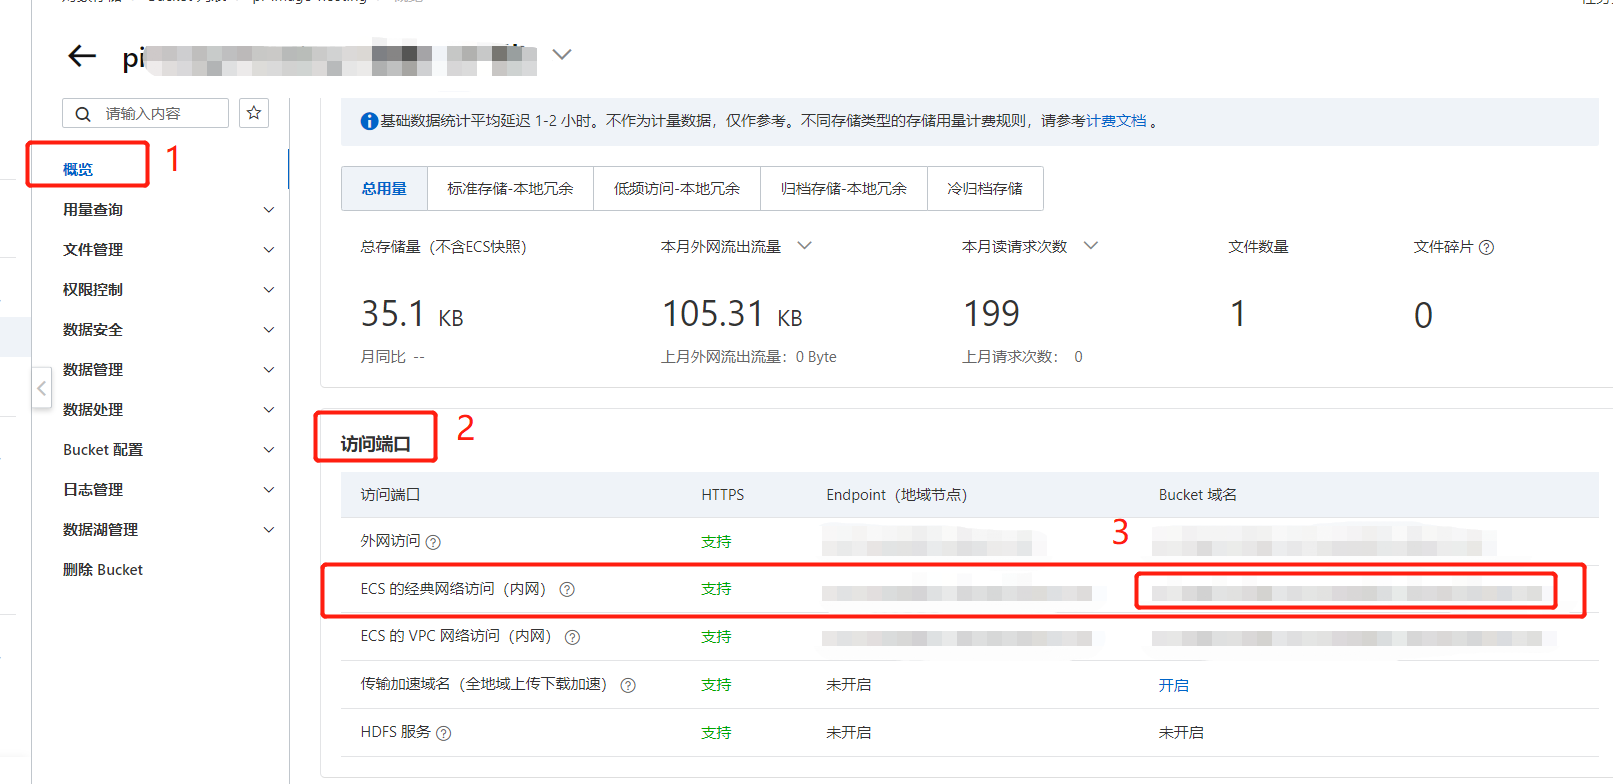This screenshot has width=1613, height=784.
Task: Open the bucket name switcher dropdown
Action: point(562,55)
